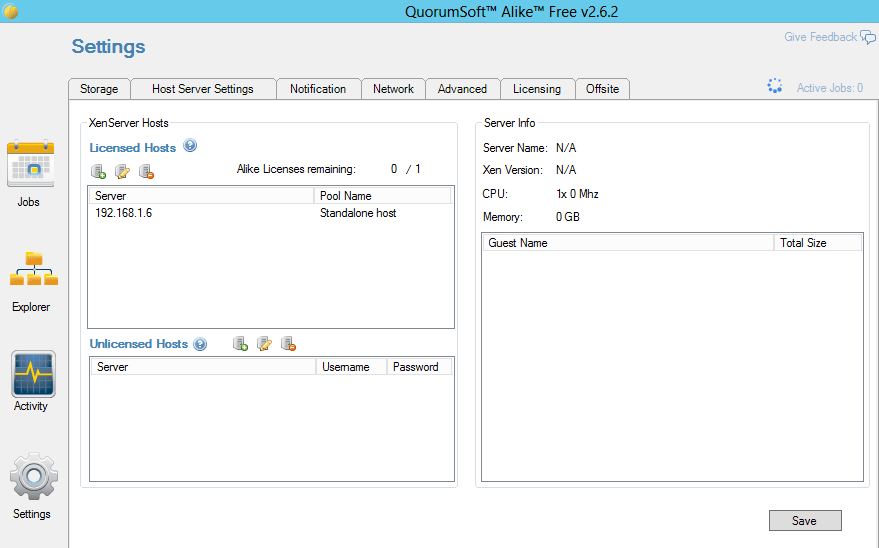Click the Server Name N/A value
Screen dimensions: 879x548
pyautogui.click(x=566, y=148)
